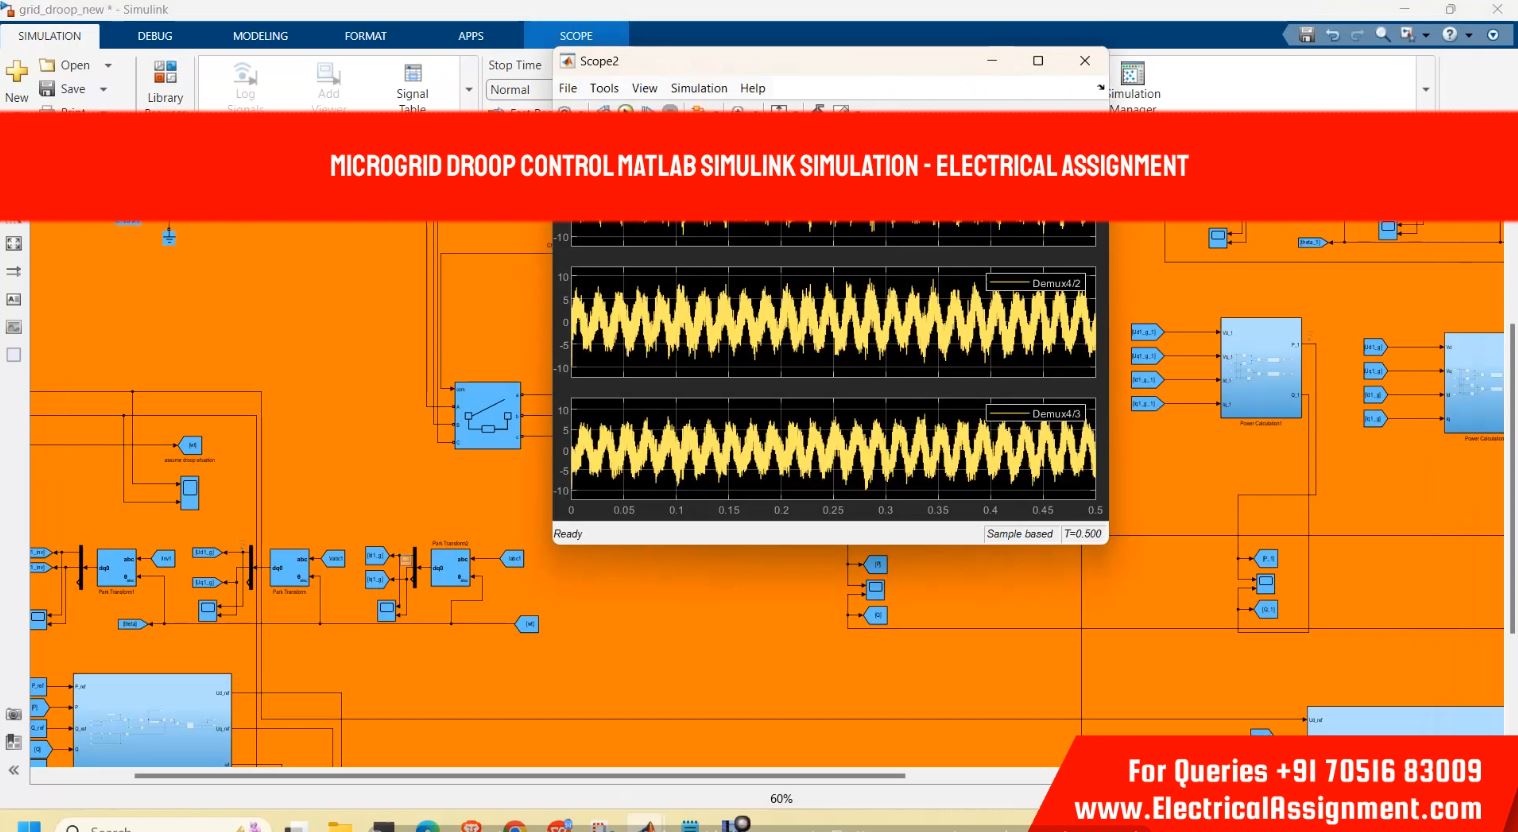Expand the Save dropdown arrow
1518x832 pixels.
[104, 90]
